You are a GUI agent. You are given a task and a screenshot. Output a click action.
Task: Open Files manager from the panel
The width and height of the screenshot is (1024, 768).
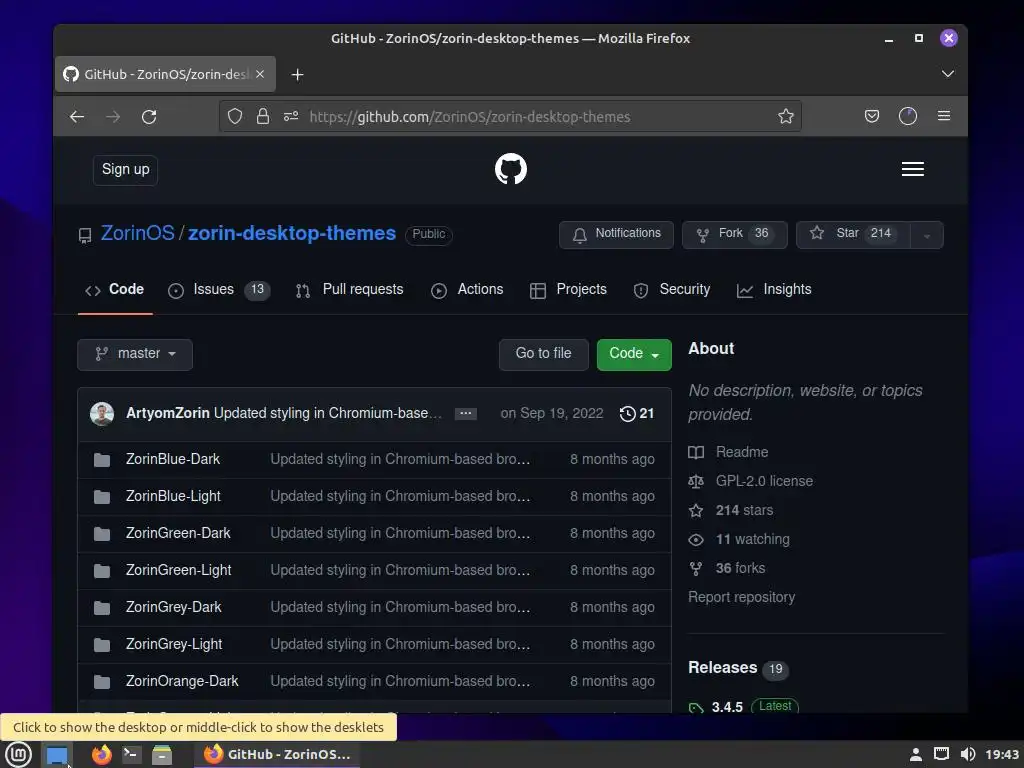coord(161,754)
